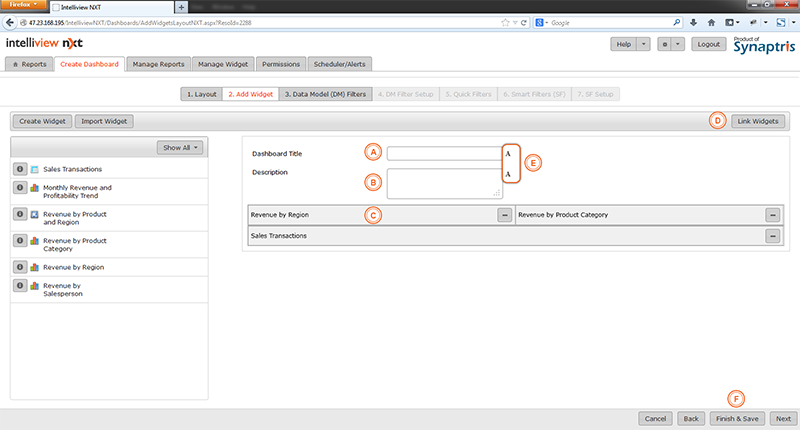Open bookmarks history dropdown arrow in URL bar

tap(515, 22)
